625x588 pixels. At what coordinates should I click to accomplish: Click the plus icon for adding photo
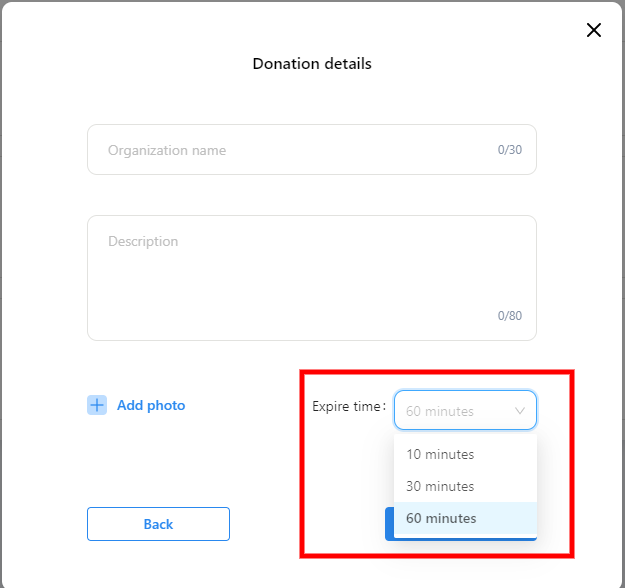[x=97, y=405]
